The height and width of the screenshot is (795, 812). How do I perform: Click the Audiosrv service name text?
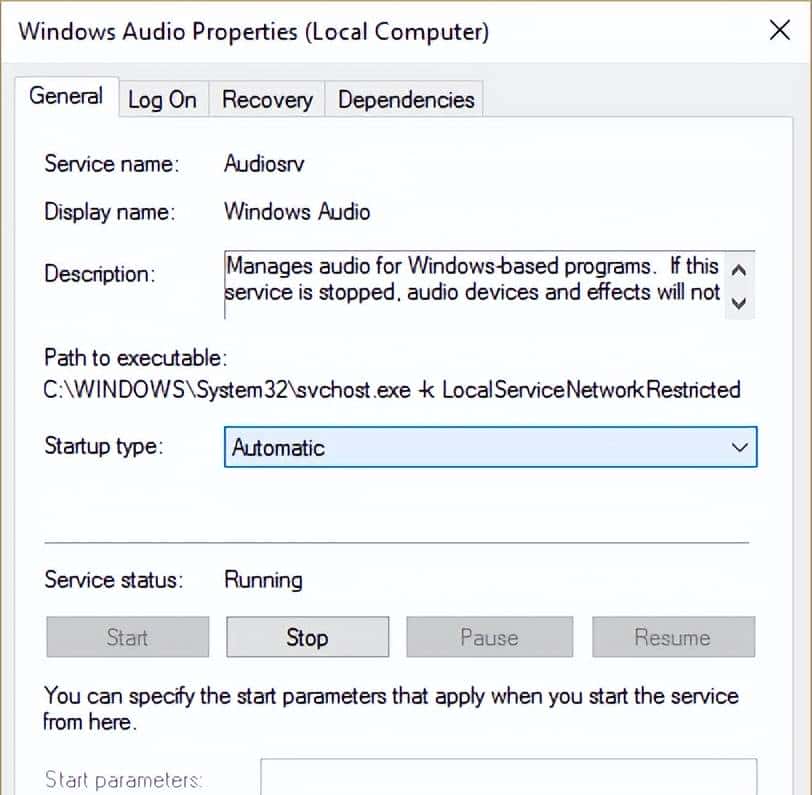(264, 164)
